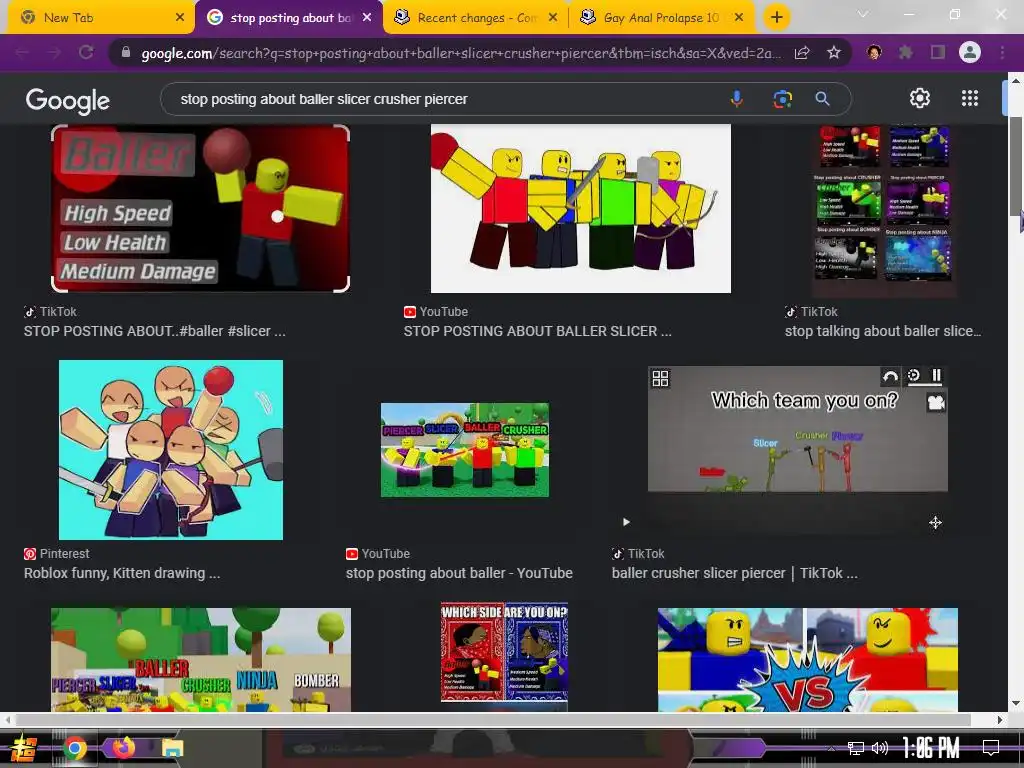
Task: Open 'Which team you on?' thumbnail
Action: pos(797,429)
